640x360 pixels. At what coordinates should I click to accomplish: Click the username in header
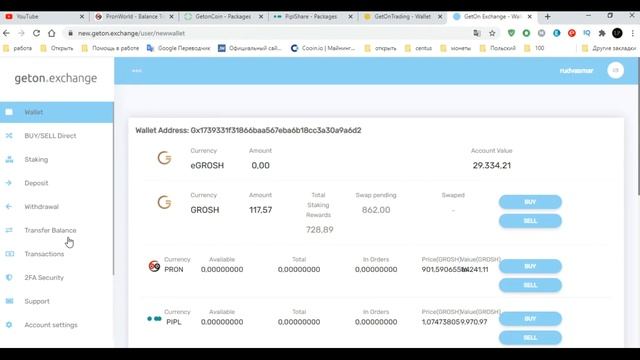576,71
